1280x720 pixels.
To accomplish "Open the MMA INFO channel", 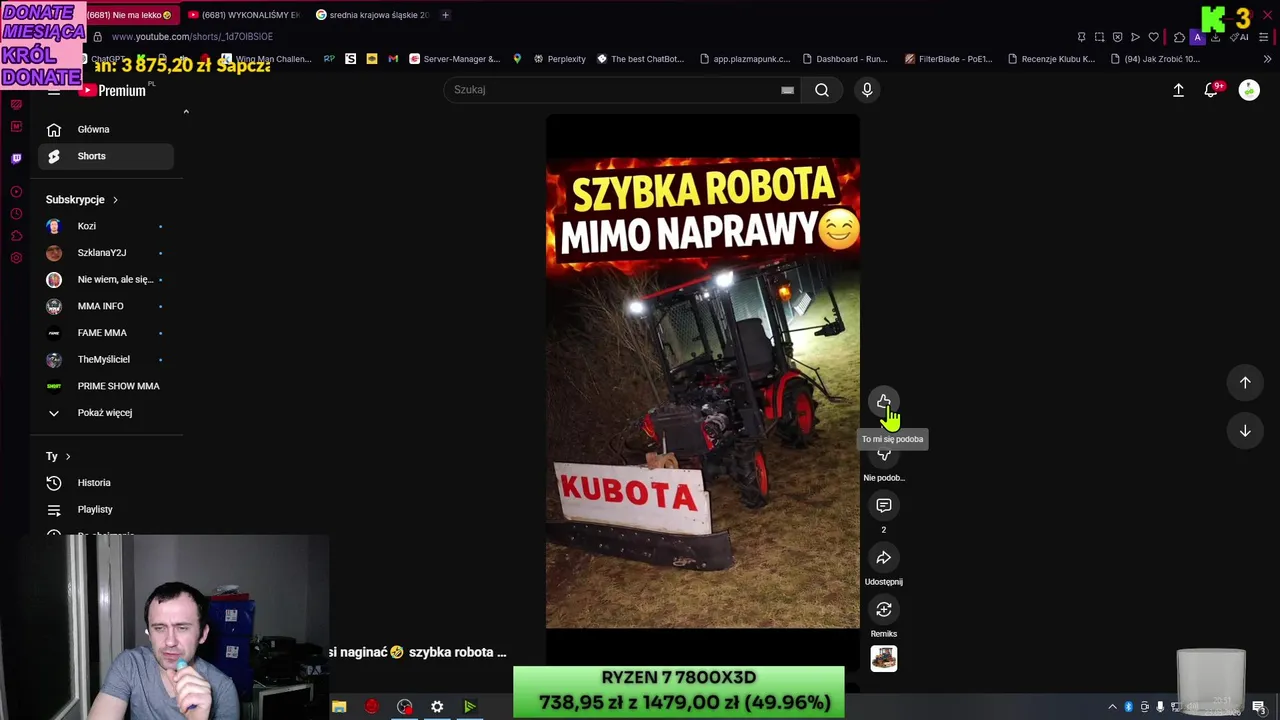I will coord(106,306).
